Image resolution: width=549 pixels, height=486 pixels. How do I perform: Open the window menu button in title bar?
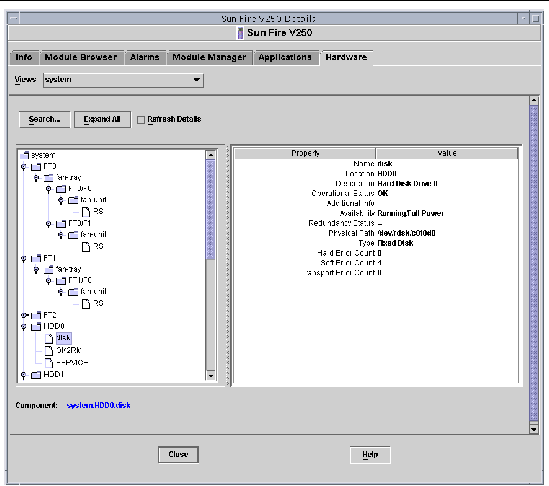click(13, 18)
